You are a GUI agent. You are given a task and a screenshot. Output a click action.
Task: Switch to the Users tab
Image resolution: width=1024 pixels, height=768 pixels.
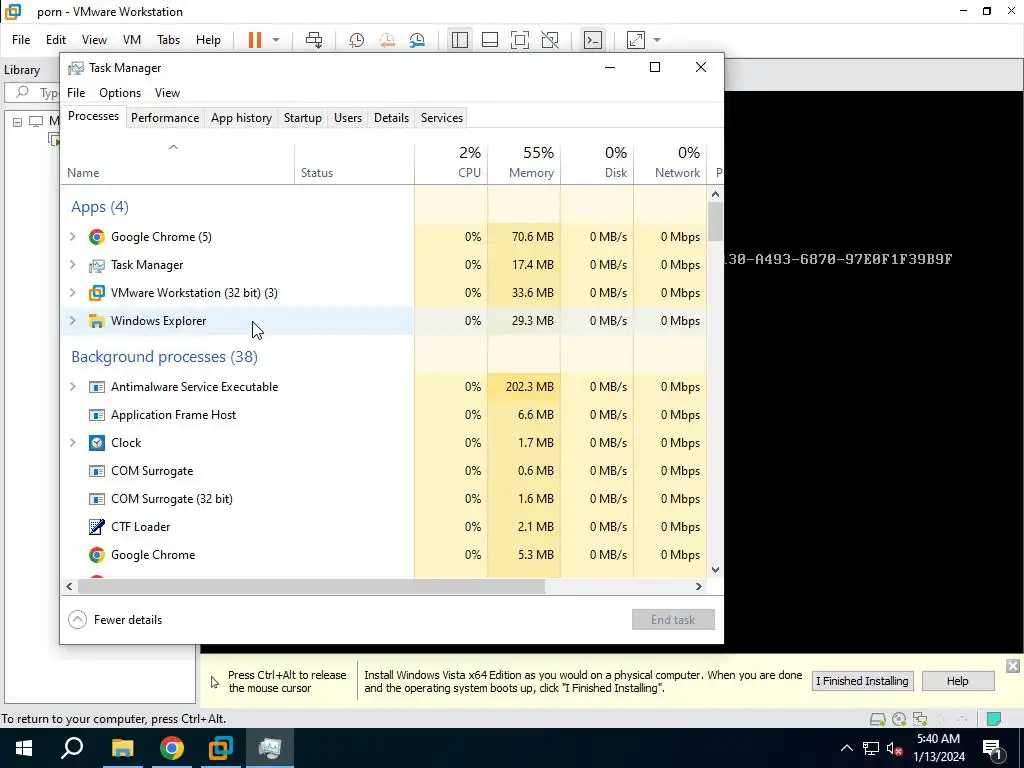click(x=347, y=118)
